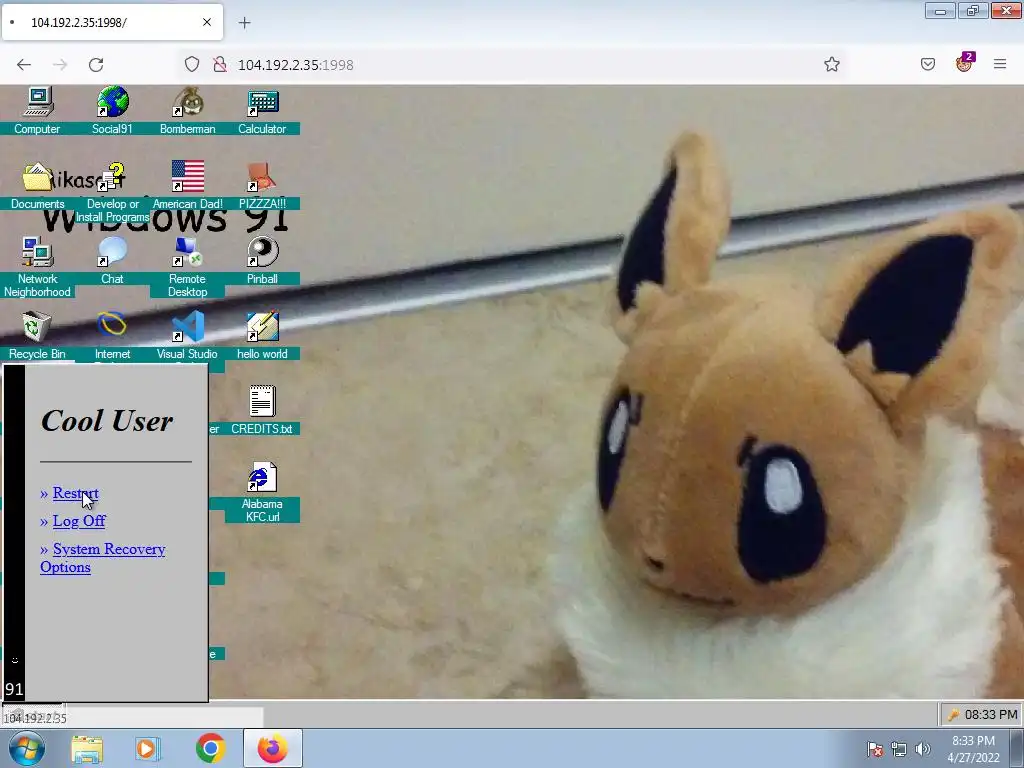Click the network tray icon
1024x768 pixels.
tap(899, 749)
